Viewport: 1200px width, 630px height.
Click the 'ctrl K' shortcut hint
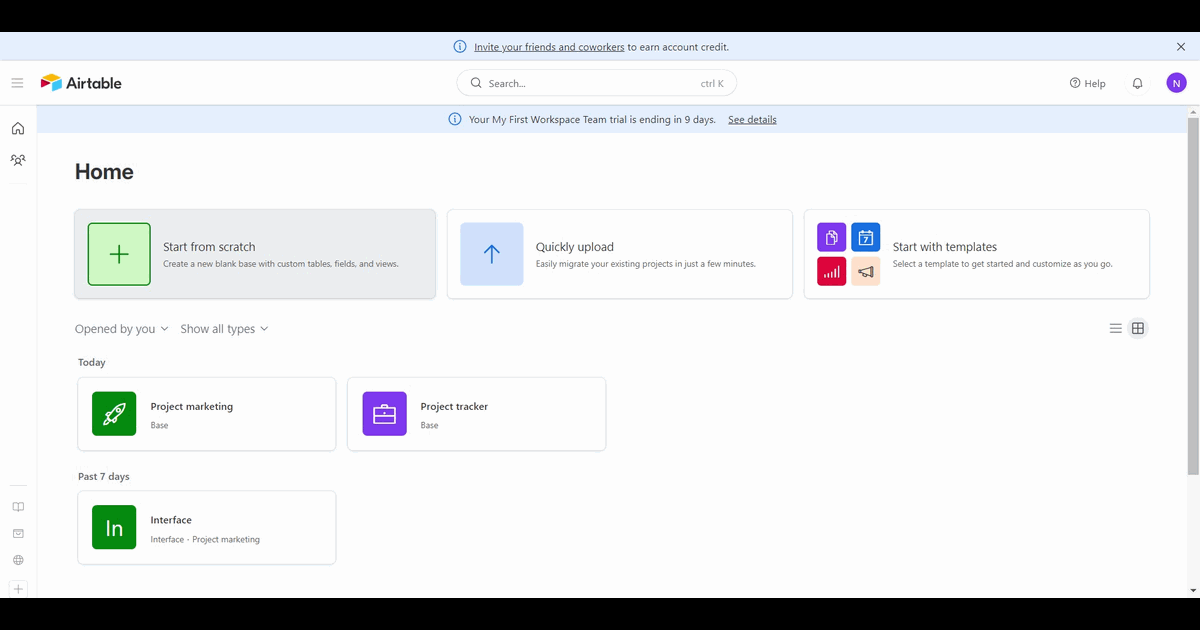[x=712, y=84]
